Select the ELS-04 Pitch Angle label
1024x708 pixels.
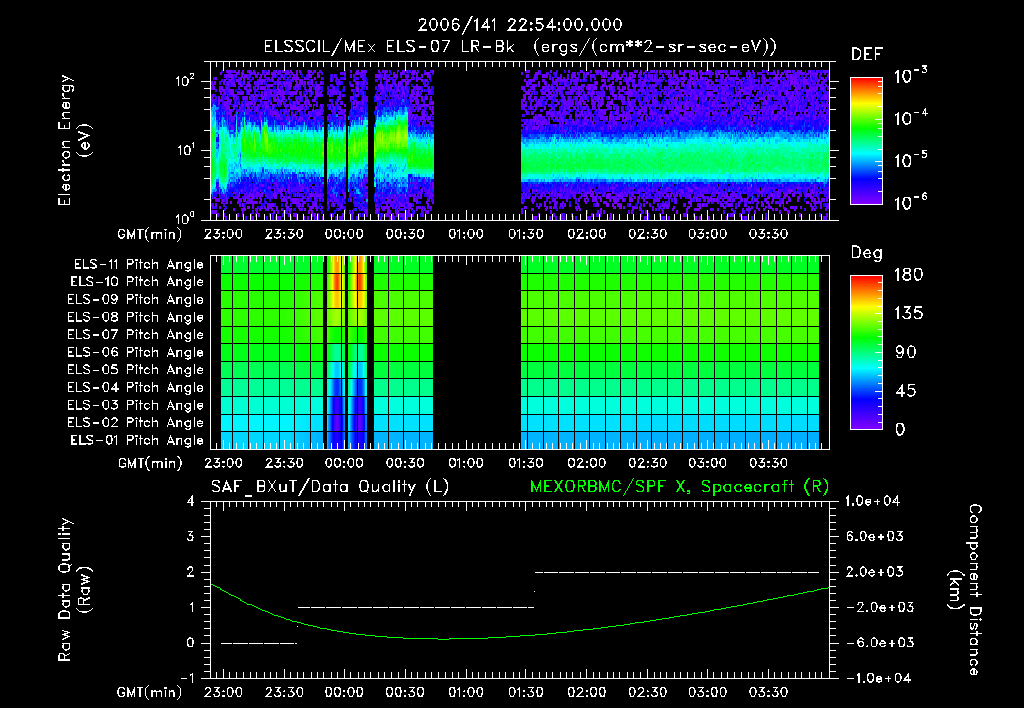point(136,387)
